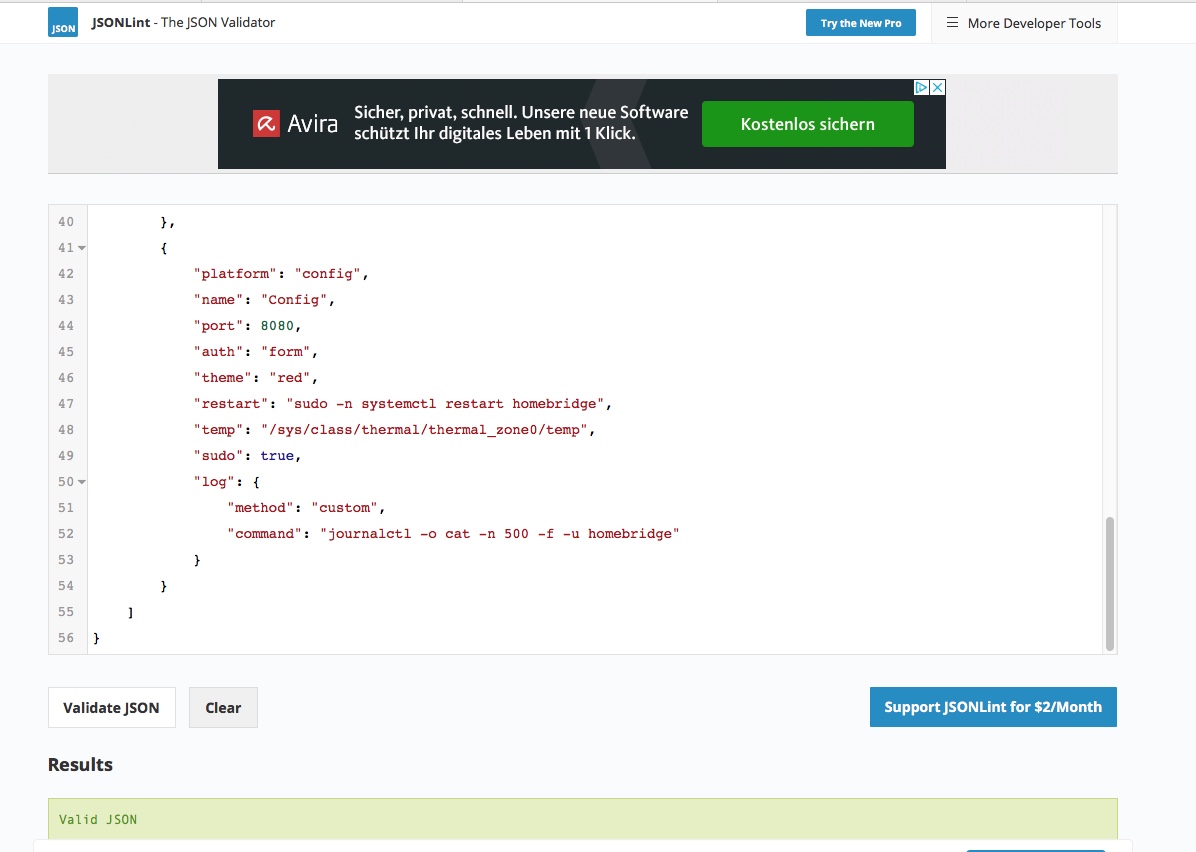Click the Avira ad text about neue Software
Viewport: 1196px width, 852px height.
coord(520,123)
